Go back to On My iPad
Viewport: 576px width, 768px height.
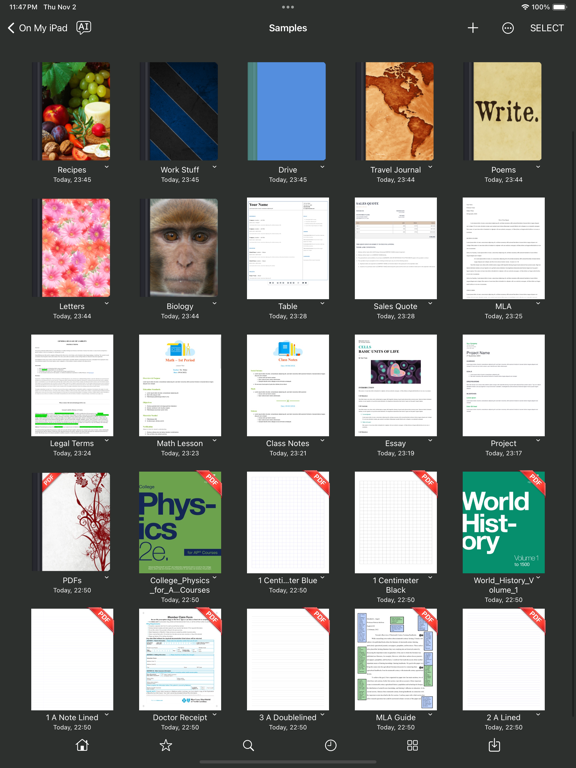38,28
